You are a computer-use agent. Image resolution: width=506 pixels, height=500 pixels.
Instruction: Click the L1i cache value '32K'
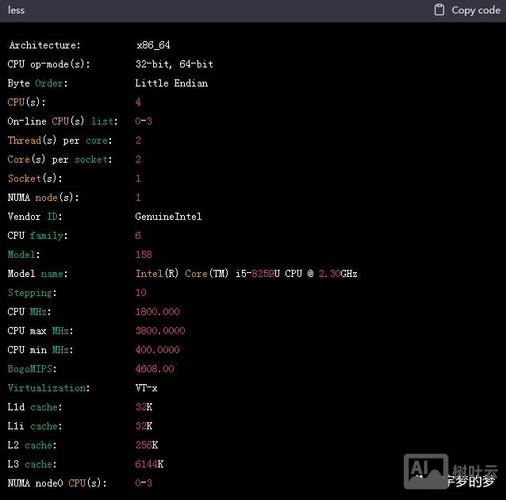pyautogui.click(x=144, y=426)
